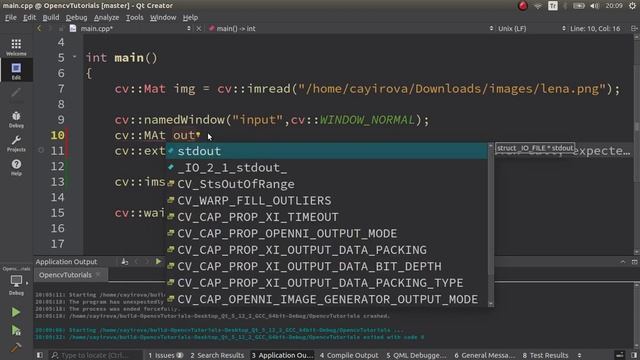
Task: Go back in navigation history arrow
Action: 40,29
